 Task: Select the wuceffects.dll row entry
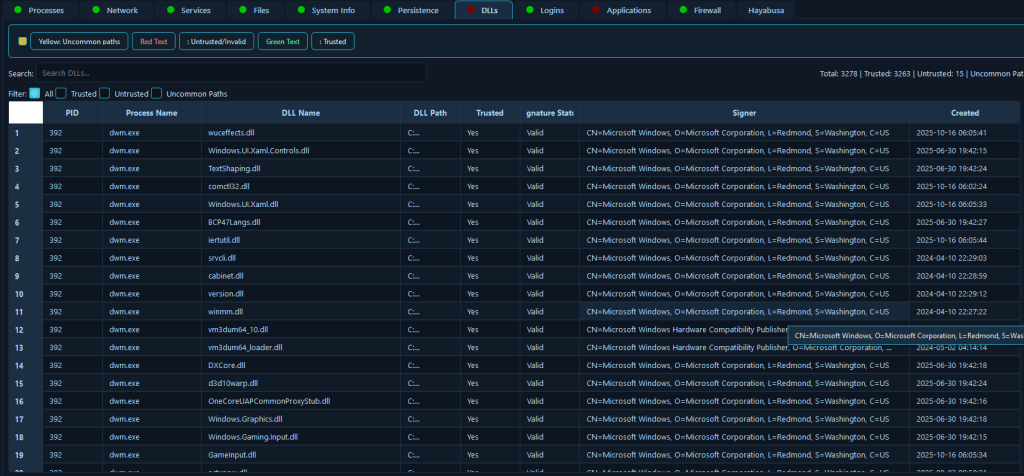[x=231, y=132]
